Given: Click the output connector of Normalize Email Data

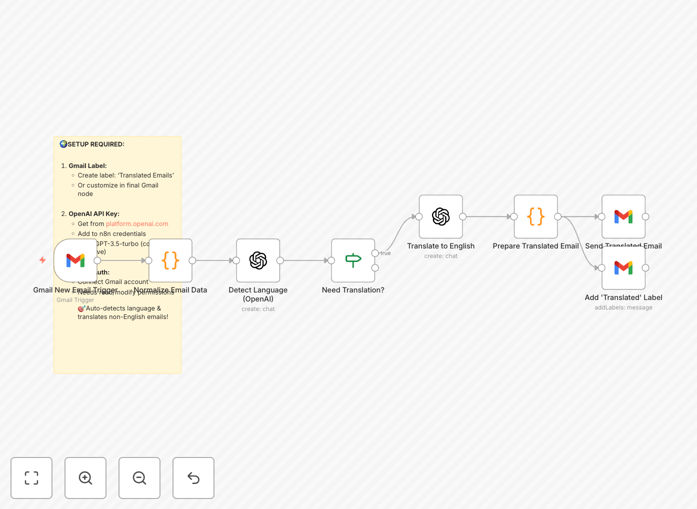Looking at the screenshot, I should 192,261.
